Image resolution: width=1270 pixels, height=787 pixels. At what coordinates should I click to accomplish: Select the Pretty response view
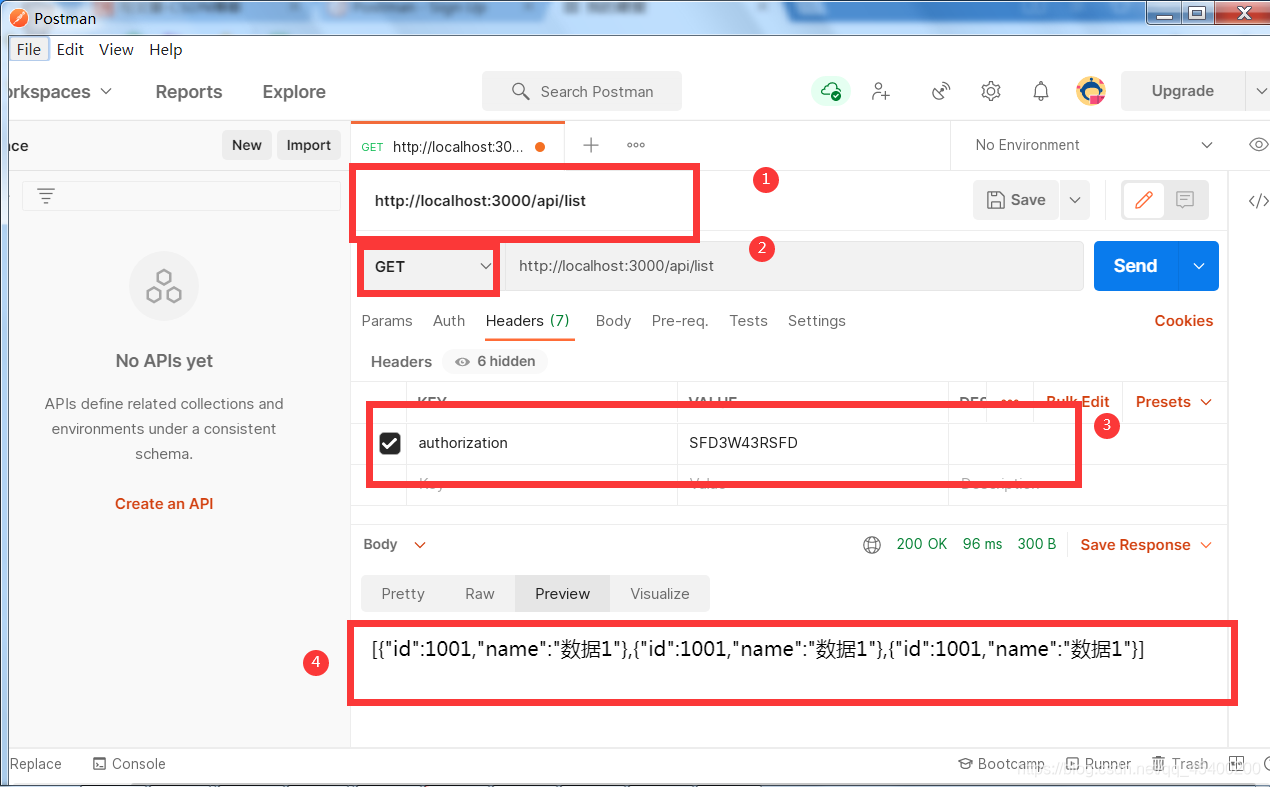[403, 594]
